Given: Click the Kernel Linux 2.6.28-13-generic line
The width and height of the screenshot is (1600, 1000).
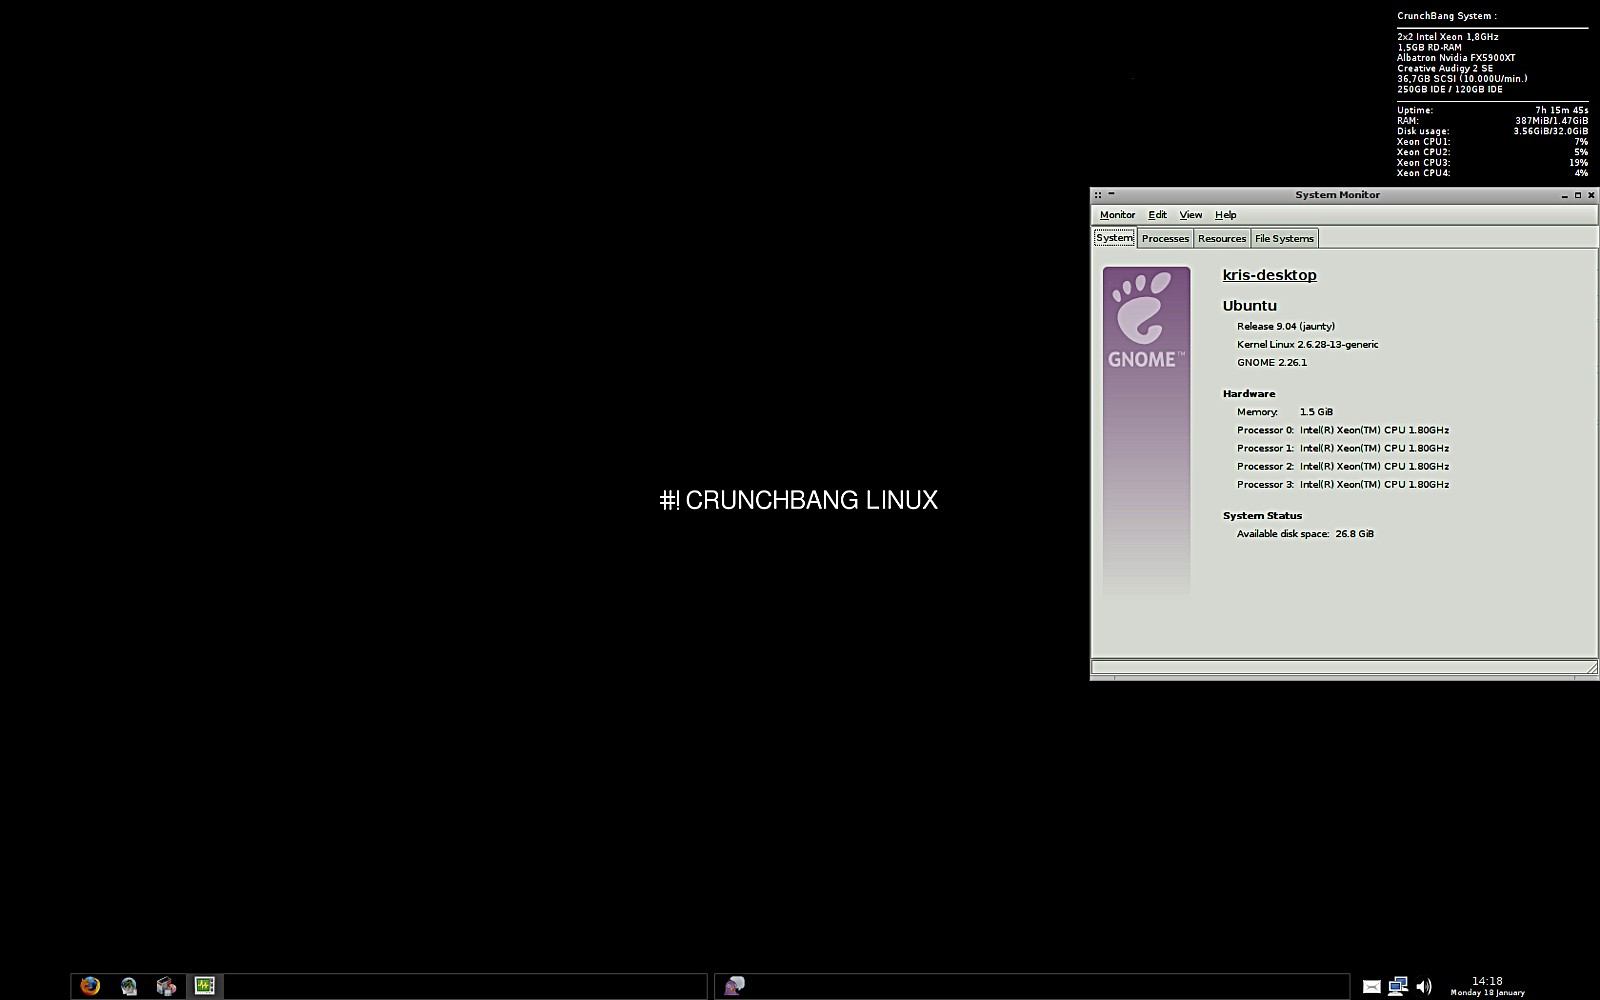Looking at the screenshot, I should (x=1307, y=344).
